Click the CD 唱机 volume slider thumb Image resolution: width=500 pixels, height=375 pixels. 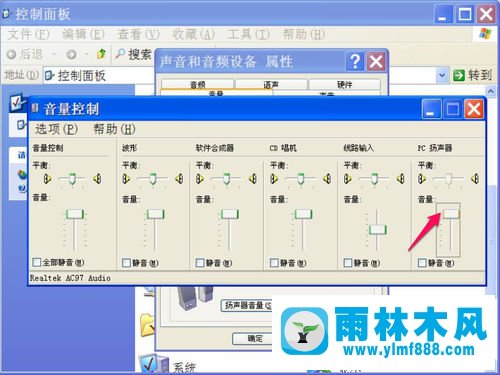(303, 214)
